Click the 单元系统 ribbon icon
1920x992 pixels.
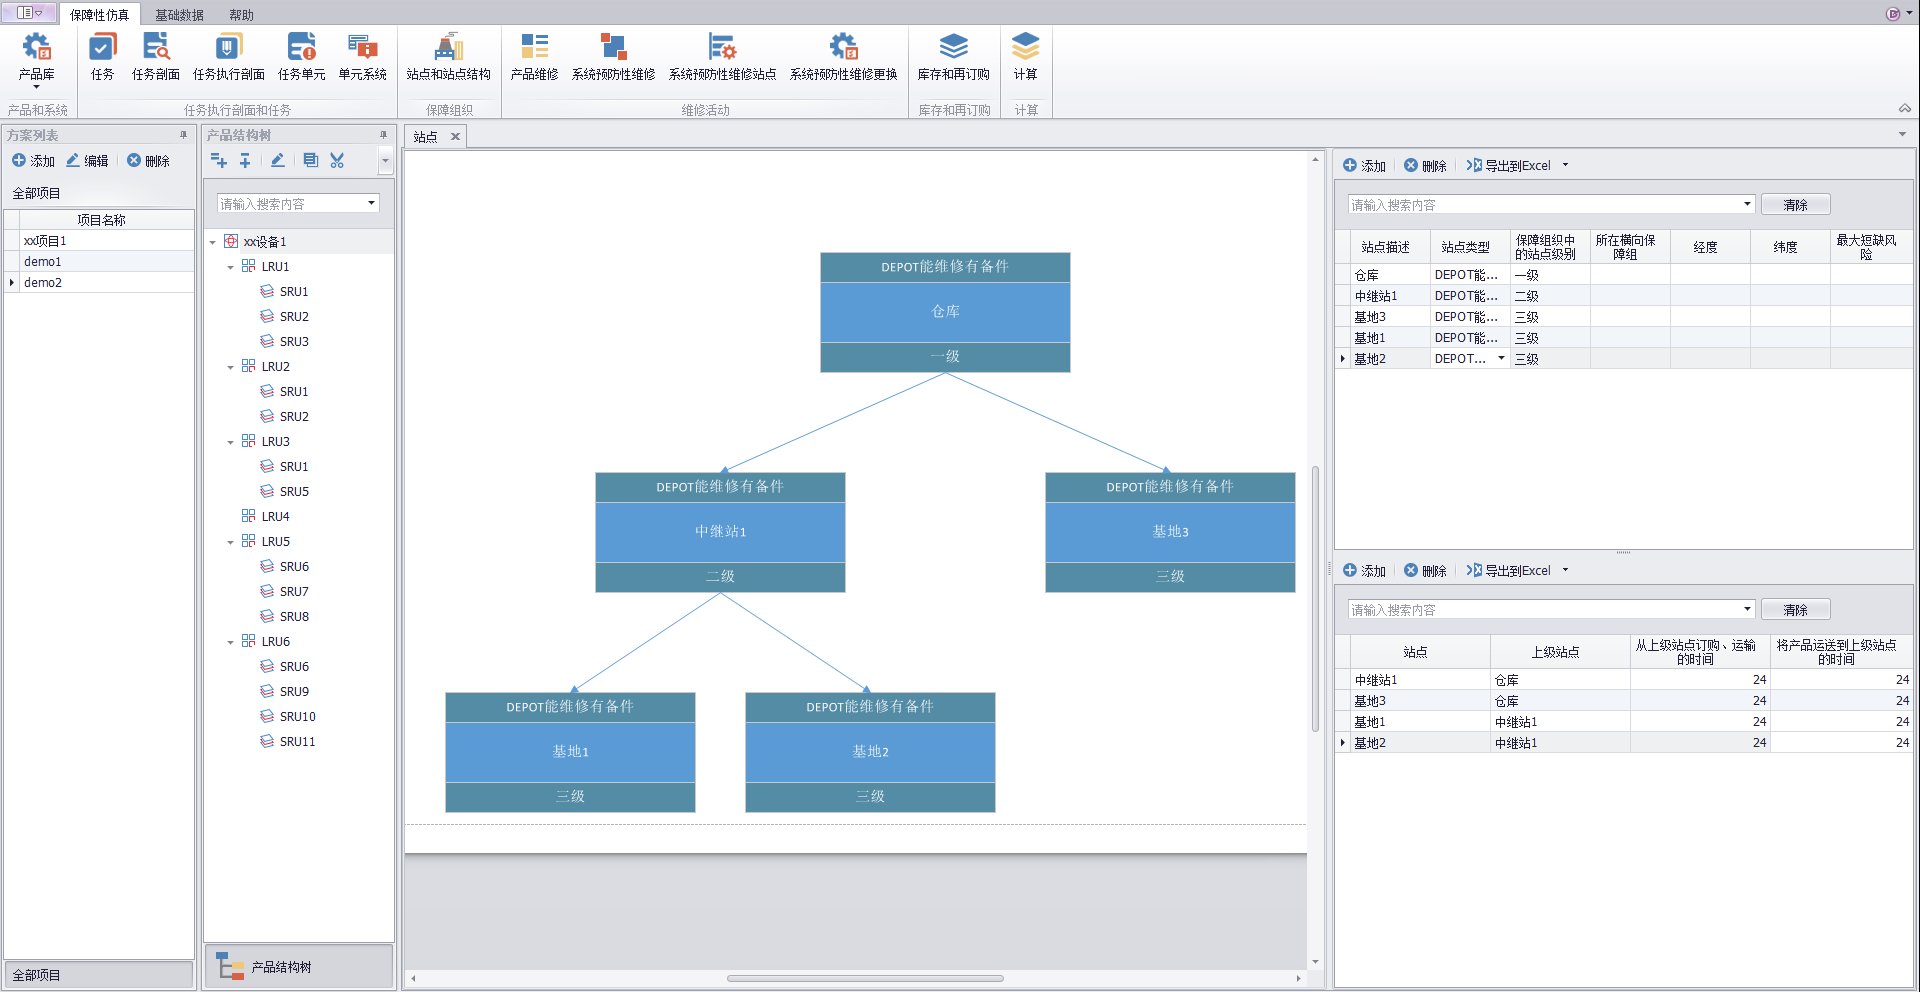(362, 58)
